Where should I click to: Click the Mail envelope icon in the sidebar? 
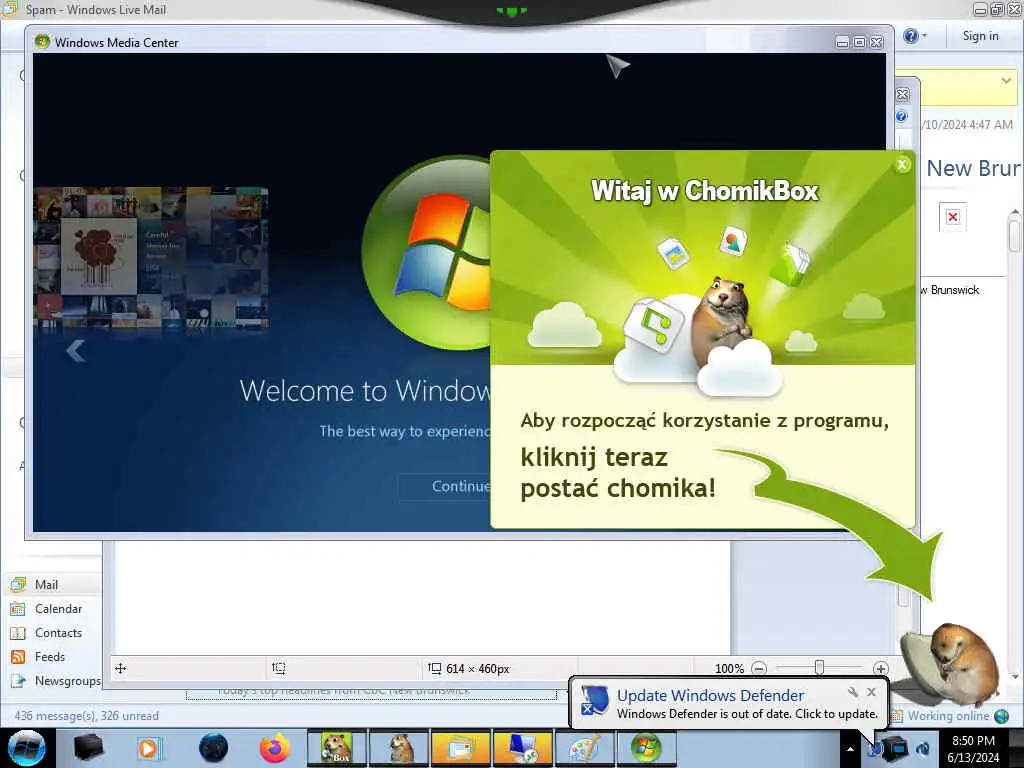[18, 584]
